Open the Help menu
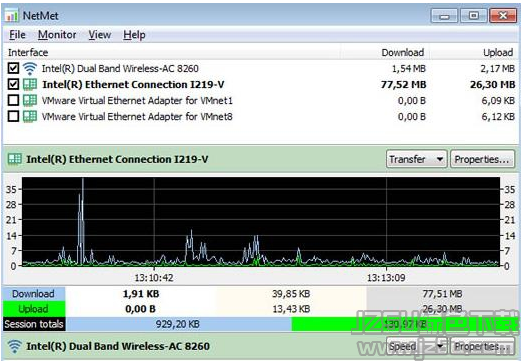Image resolution: width=521 pixels, height=361 pixels. tap(134, 35)
